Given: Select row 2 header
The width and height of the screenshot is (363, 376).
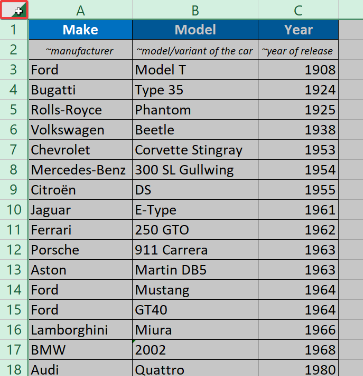Looking at the screenshot, I should click(14, 50).
